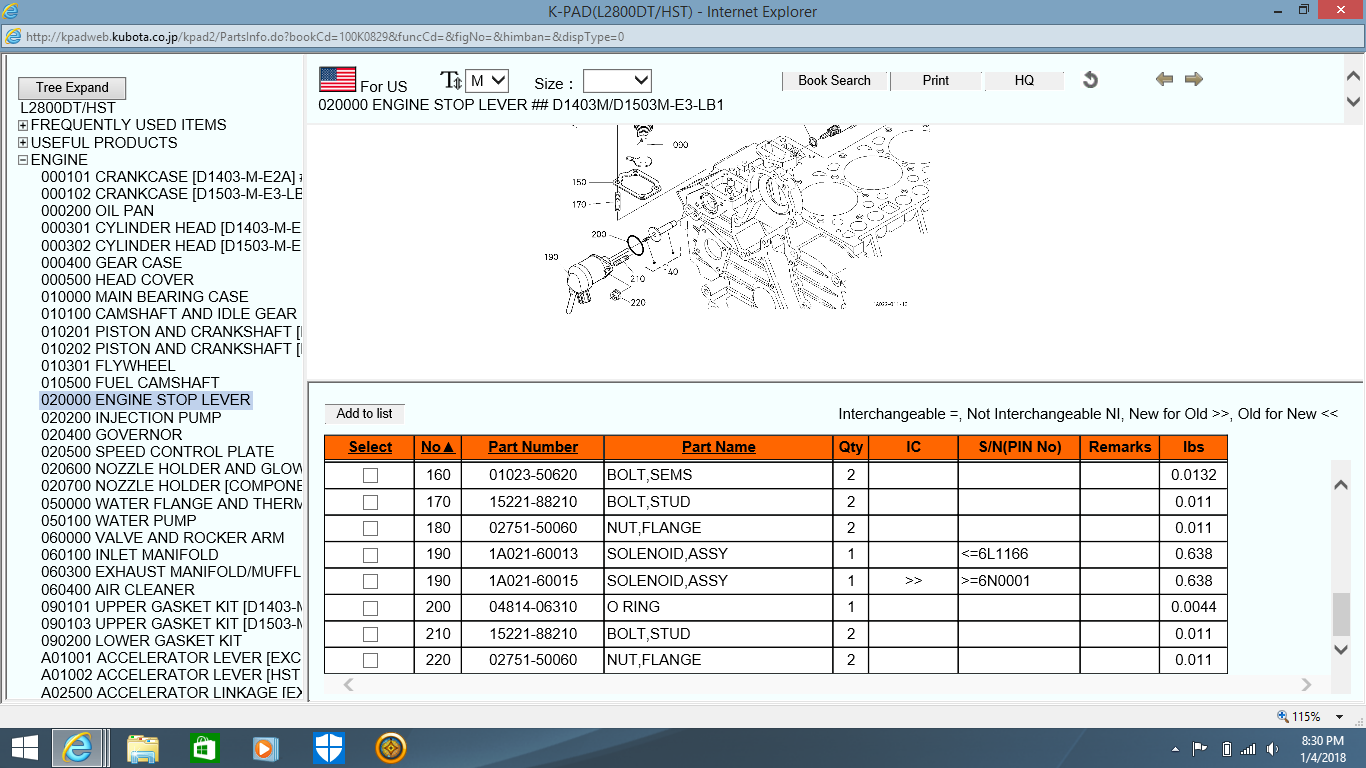Expand USEFUL PRODUCTS tree node
The height and width of the screenshot is (768, 1366).
click(x=23, y=143)
